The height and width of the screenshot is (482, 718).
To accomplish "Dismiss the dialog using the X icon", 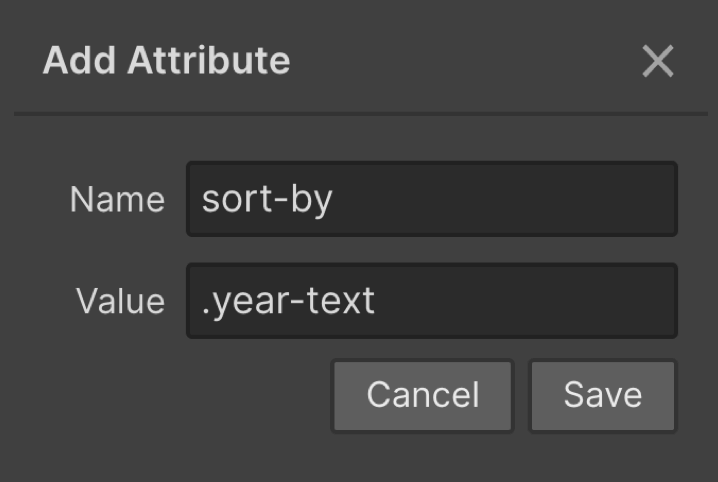I will [658, 61].
